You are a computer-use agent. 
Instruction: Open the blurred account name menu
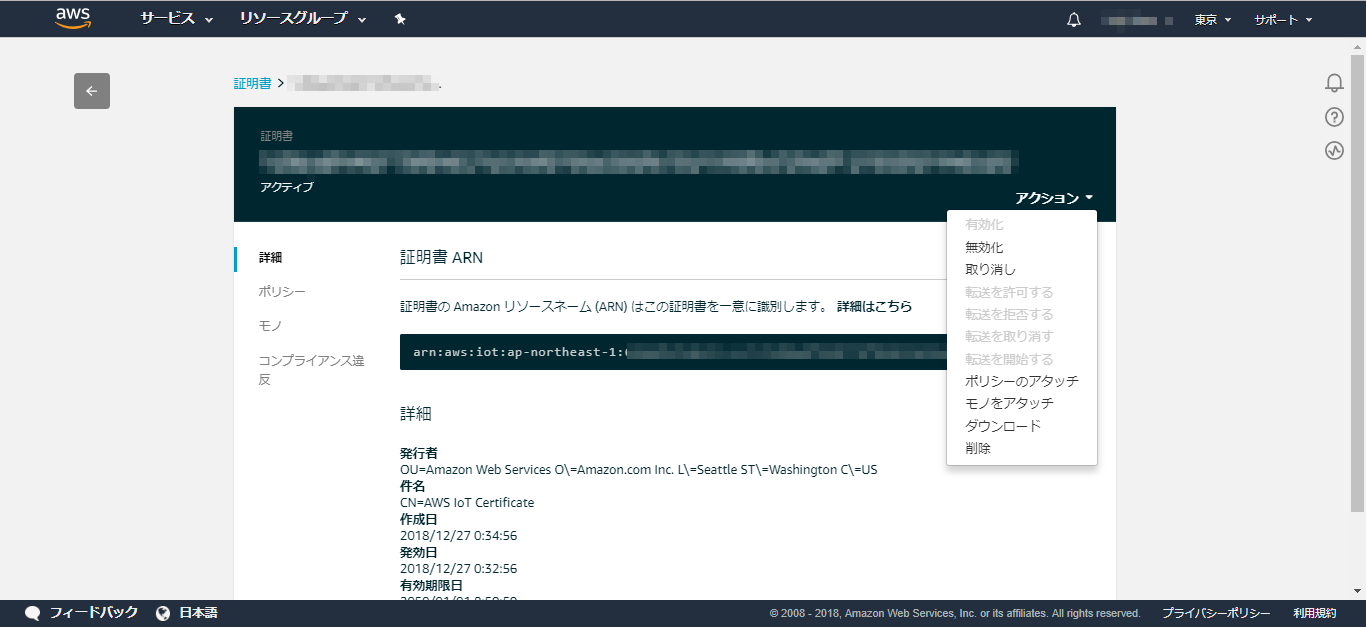coord(1135,19)
